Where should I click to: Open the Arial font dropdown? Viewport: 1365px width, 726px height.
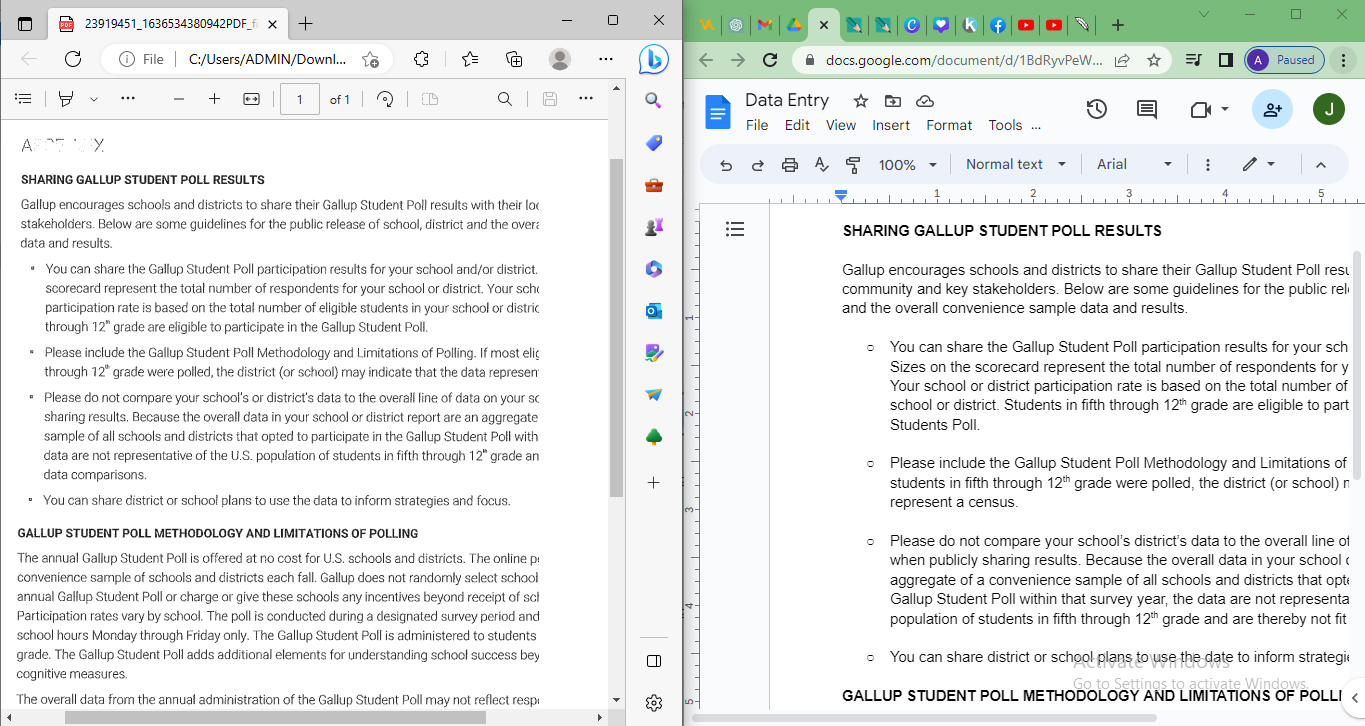tap(1134, 165)
